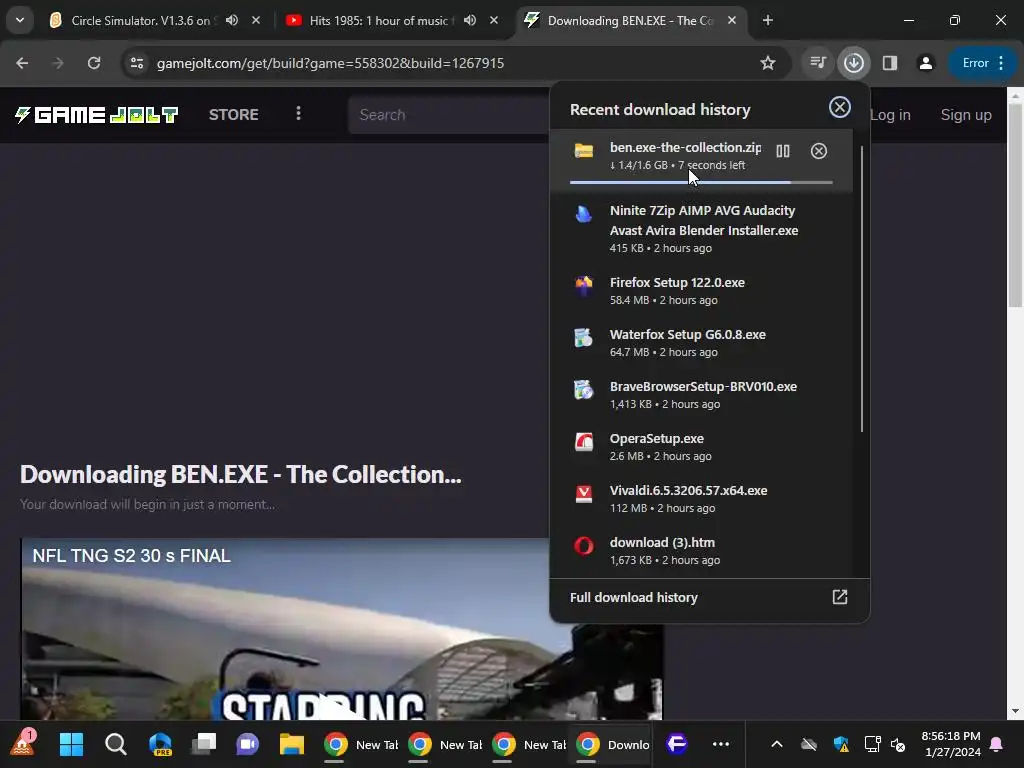Close the Hits 1985 tab
Screen dimensions: 1024x768
(494, 20)
